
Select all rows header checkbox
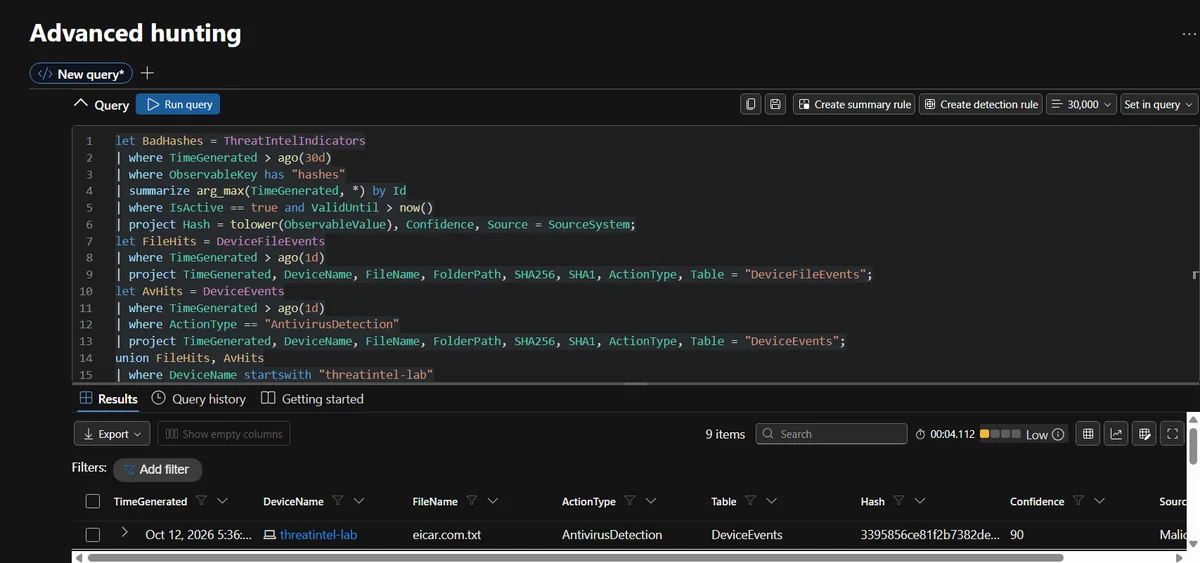coord(93,501)
